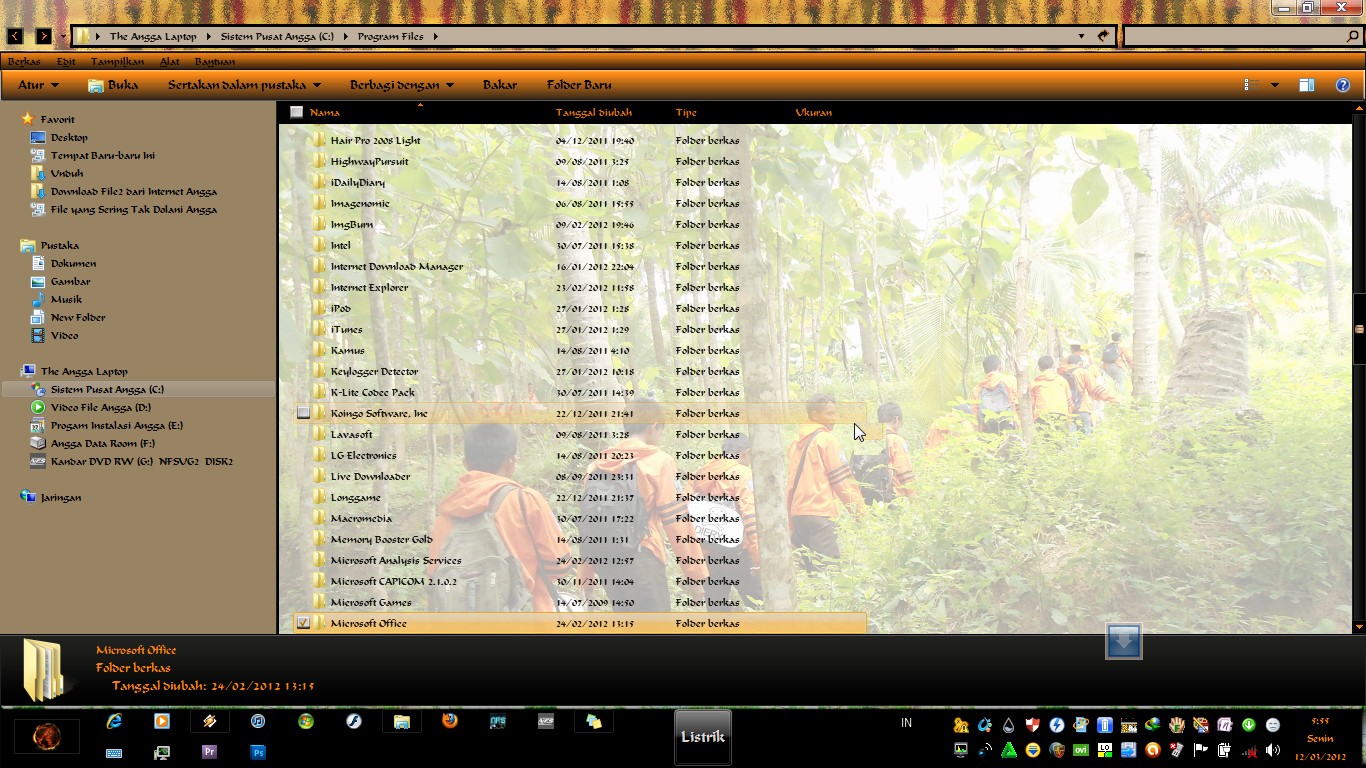Click the Bakar button

coord(499,85)
